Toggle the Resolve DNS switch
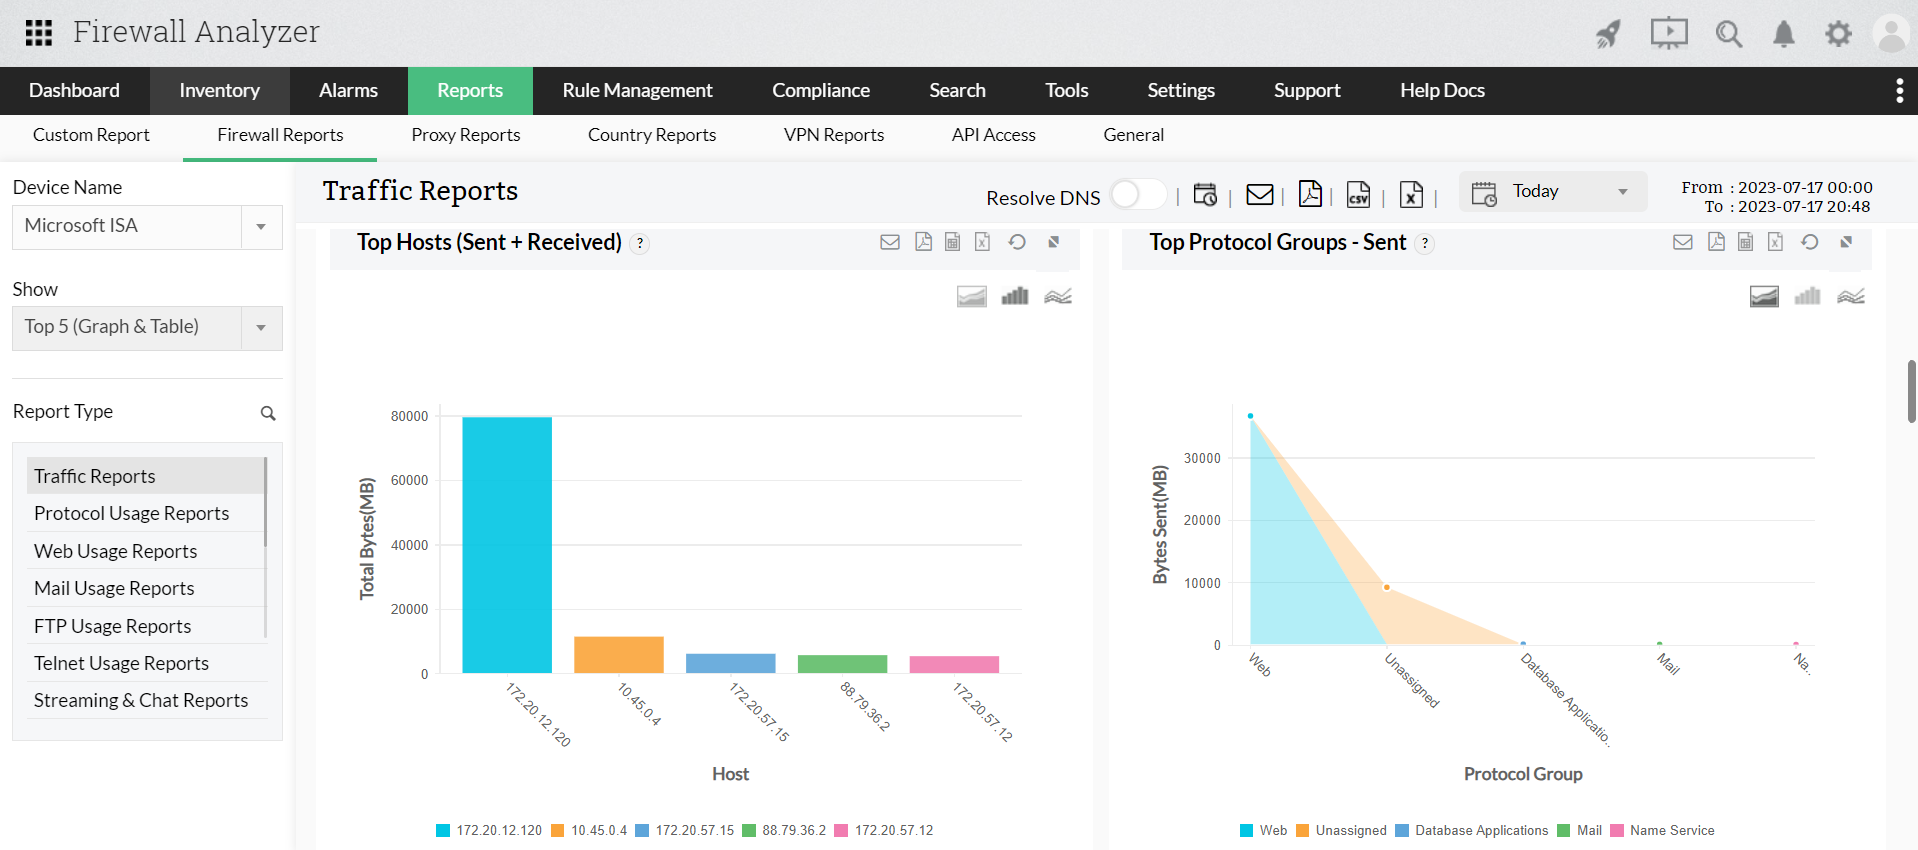This screenshot has height=850, width=1918. pos(1138,194)
